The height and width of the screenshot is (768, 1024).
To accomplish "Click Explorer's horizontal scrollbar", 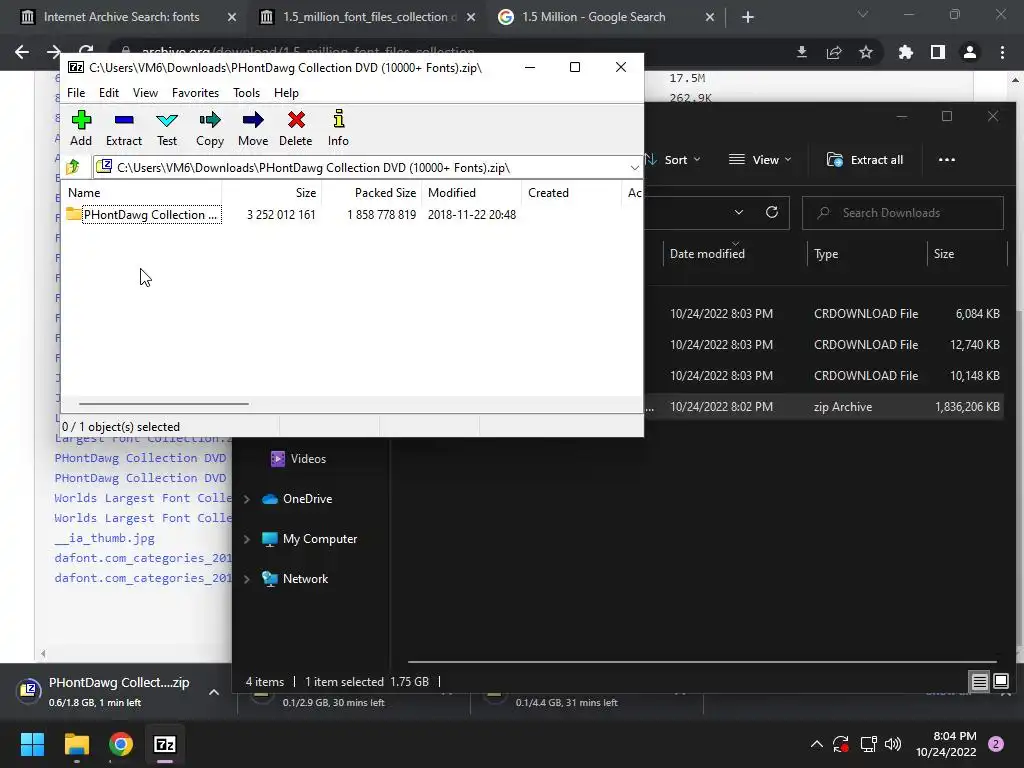I will pos(702,662).
